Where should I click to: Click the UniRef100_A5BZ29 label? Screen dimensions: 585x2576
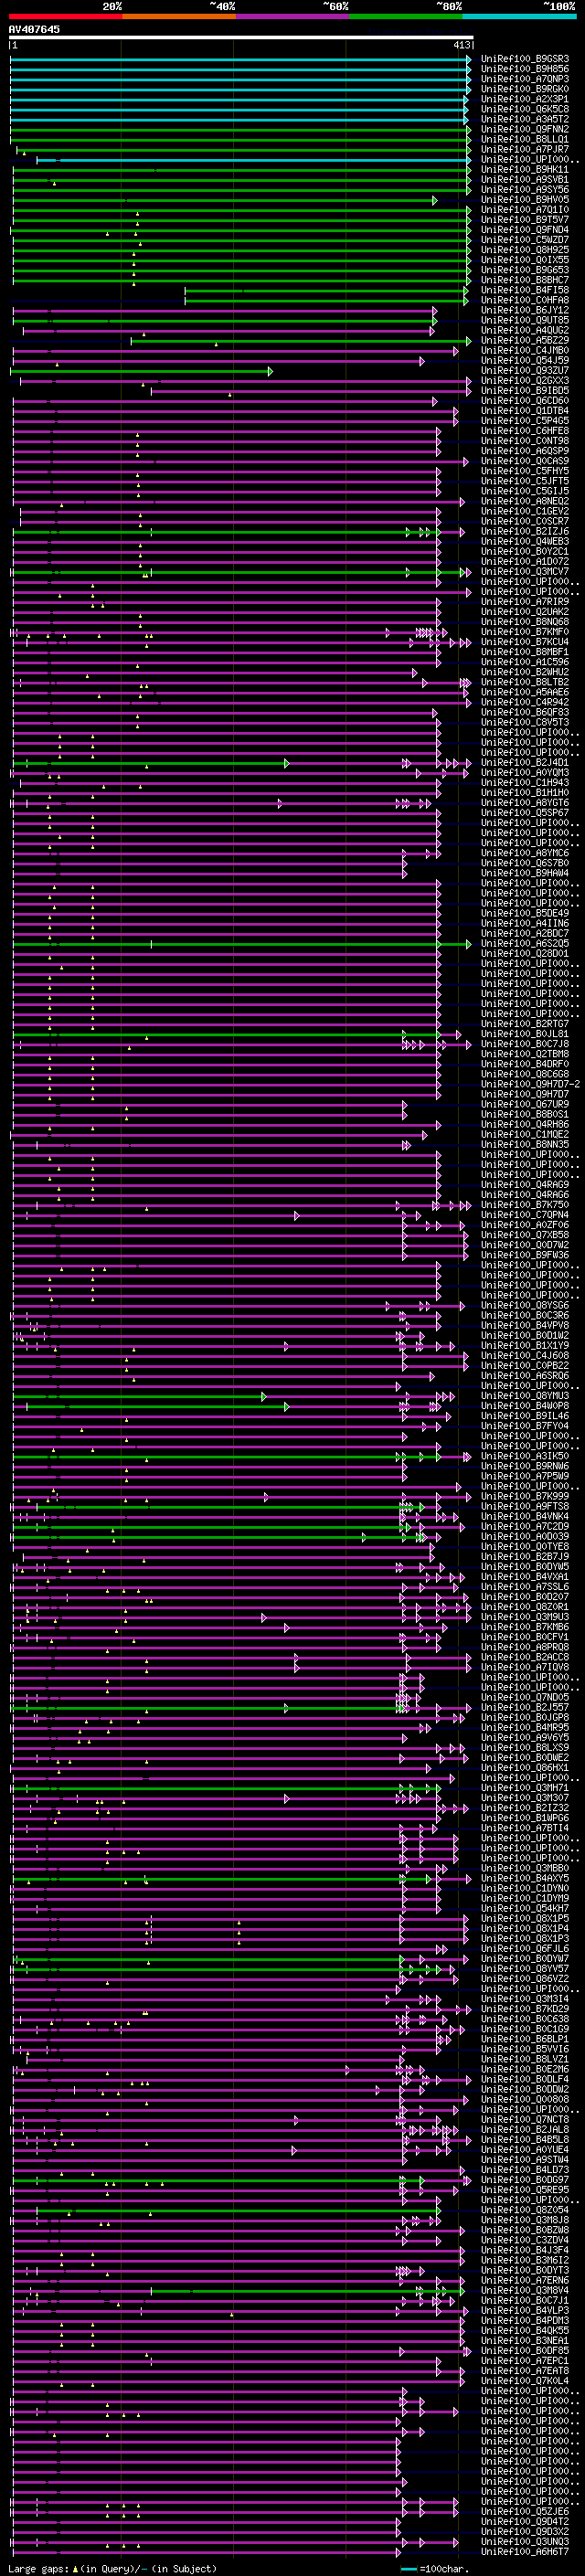click(x=525, y=340)
